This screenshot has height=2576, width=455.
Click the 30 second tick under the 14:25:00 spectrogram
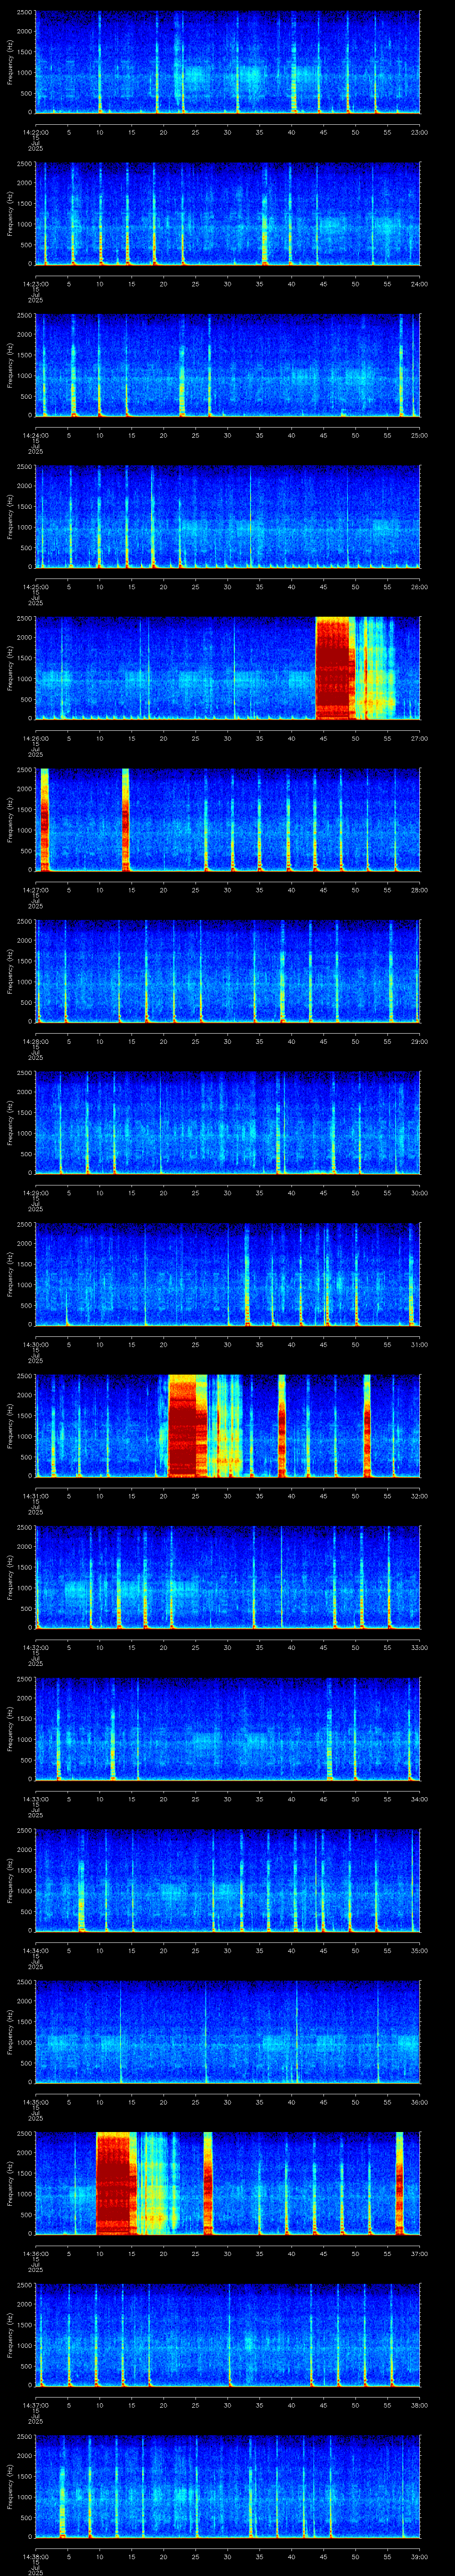click(228, 586)
